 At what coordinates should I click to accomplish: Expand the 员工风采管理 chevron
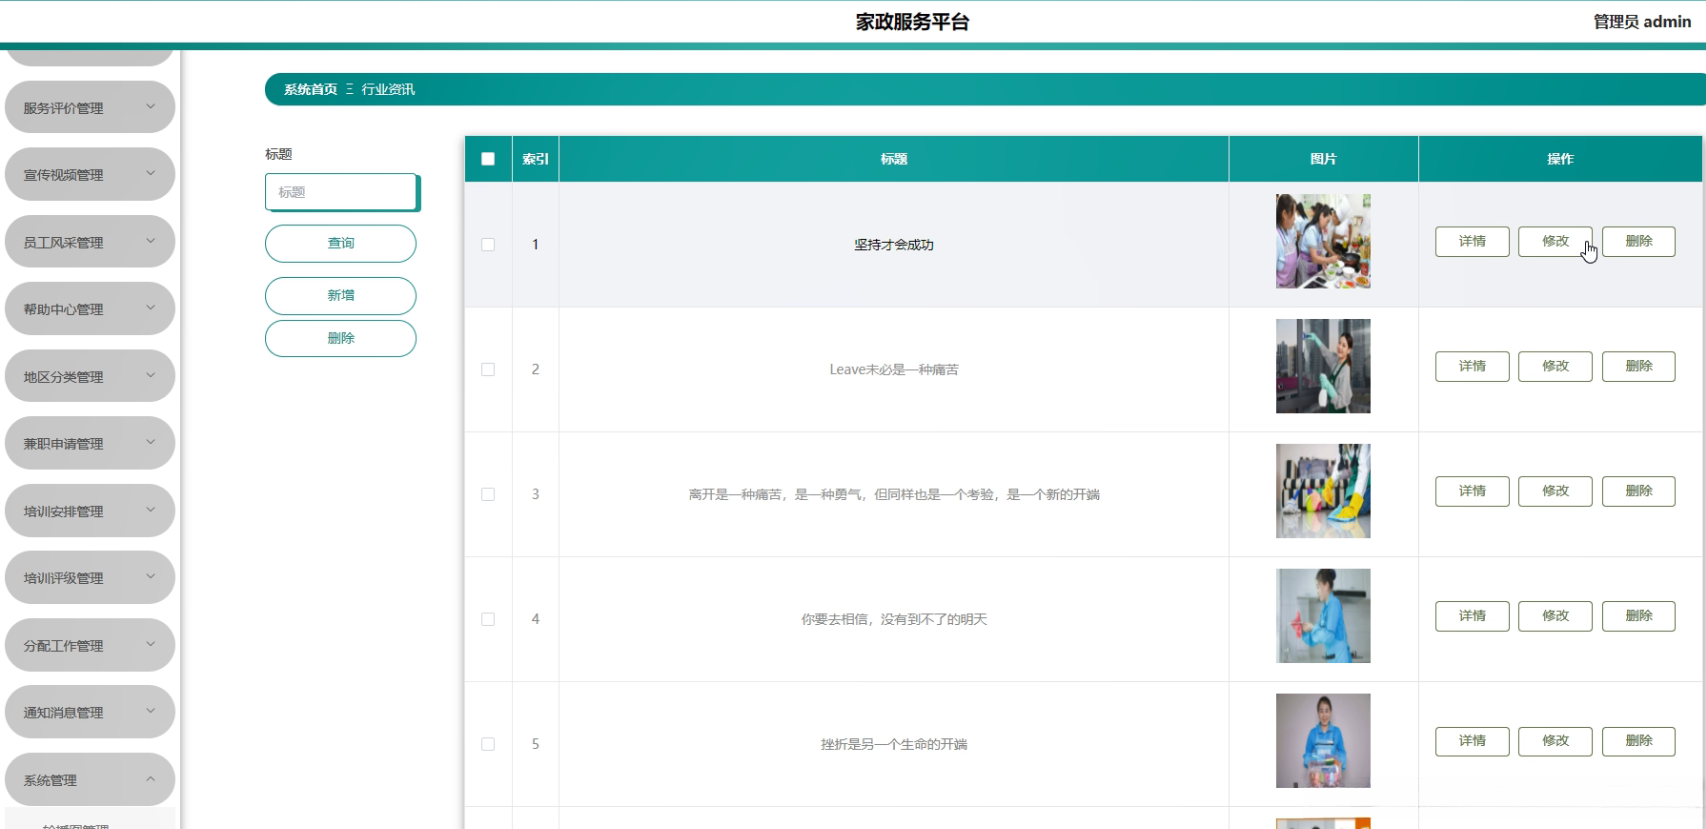[151, 241]
